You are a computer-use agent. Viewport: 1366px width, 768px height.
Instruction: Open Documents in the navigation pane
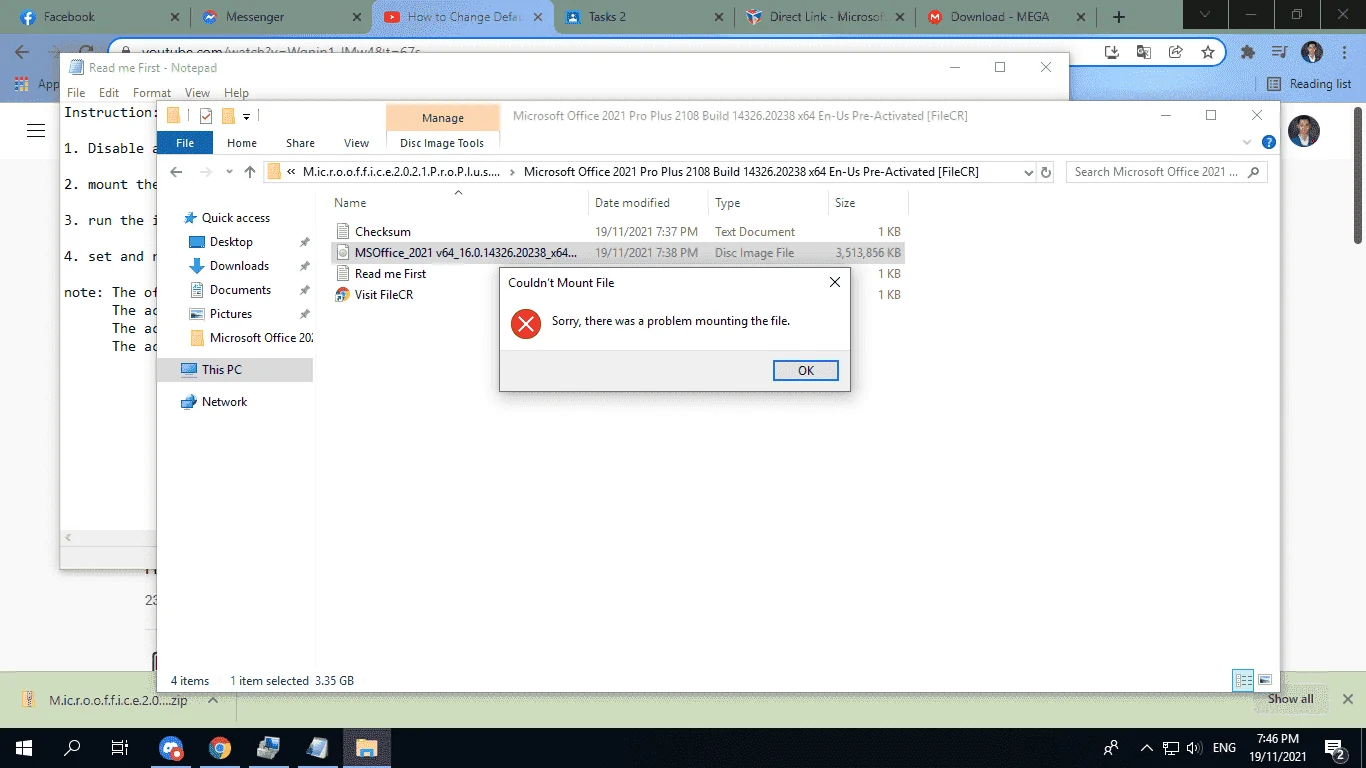coord(240,290)
